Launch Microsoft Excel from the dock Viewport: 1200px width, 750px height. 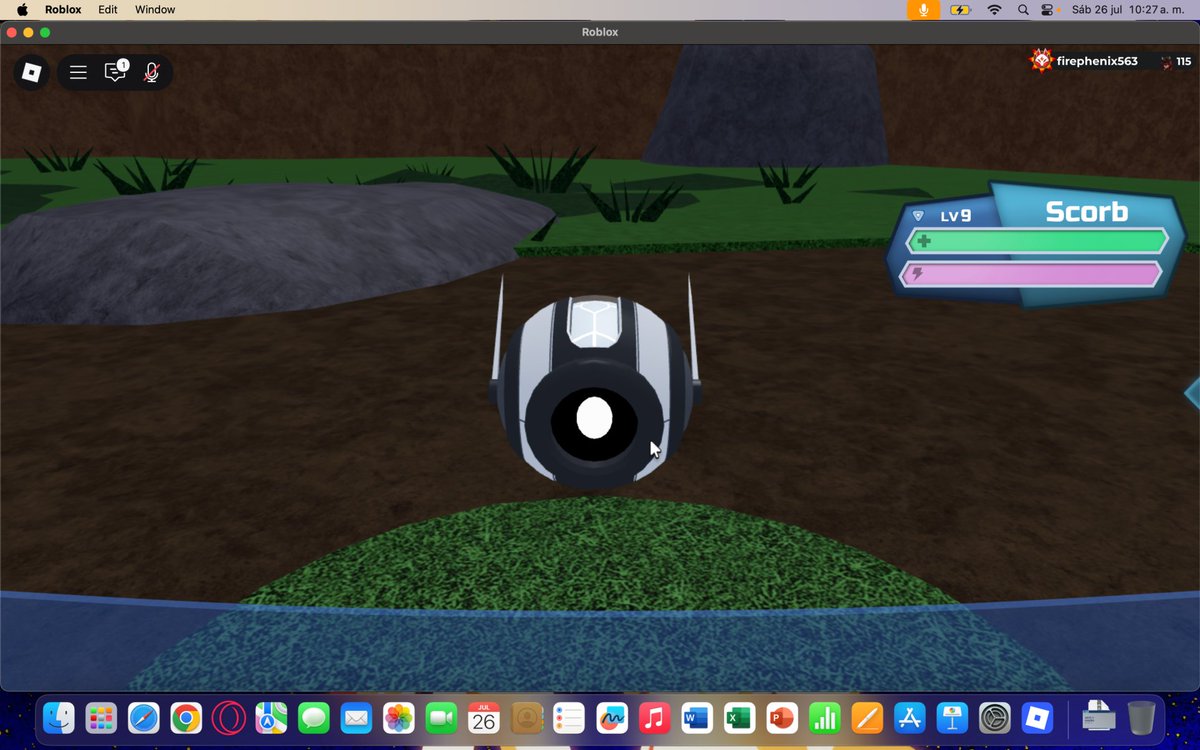click(739, 718)
